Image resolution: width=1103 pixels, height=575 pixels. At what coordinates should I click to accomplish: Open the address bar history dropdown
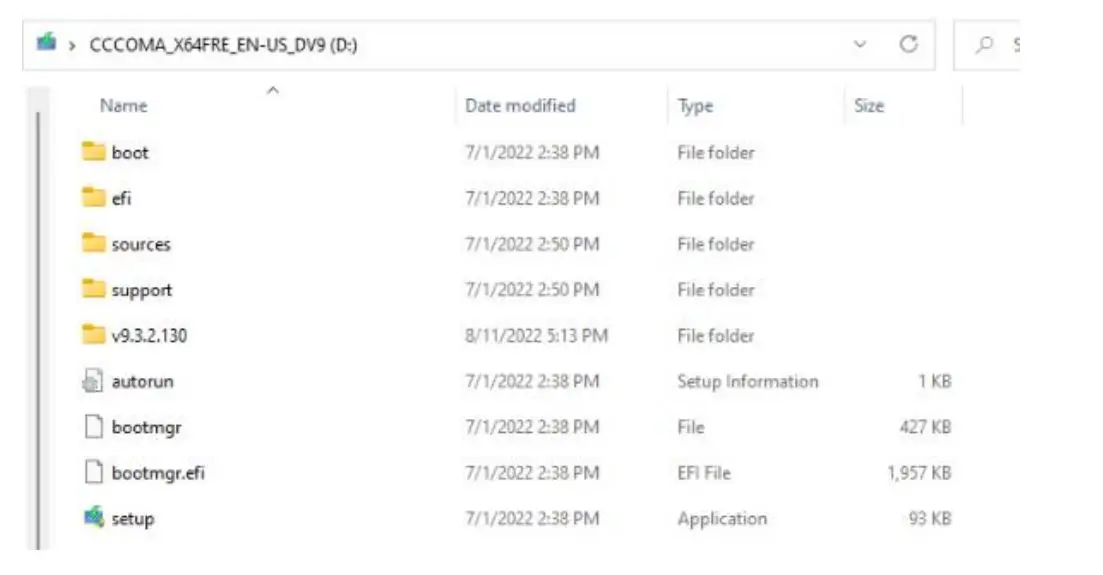click(x=861, y=45)
